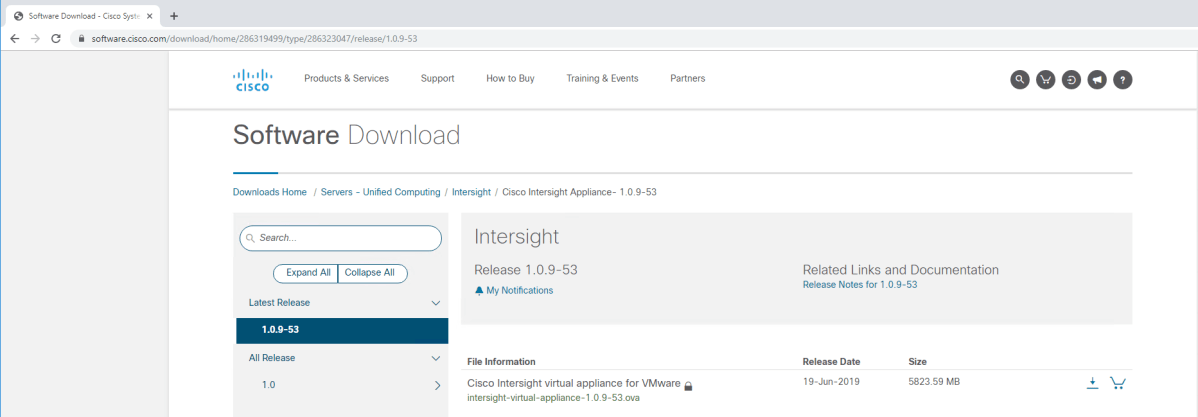1198x417 pixels.
Task: Download the Intersight OVA file
Action: click(x=1092, y=383)
